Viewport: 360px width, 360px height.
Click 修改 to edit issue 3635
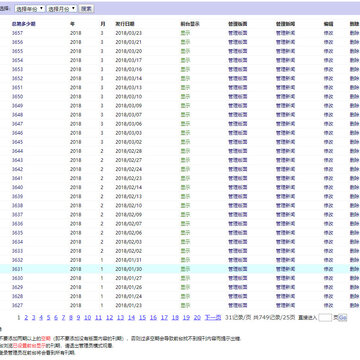328,233
